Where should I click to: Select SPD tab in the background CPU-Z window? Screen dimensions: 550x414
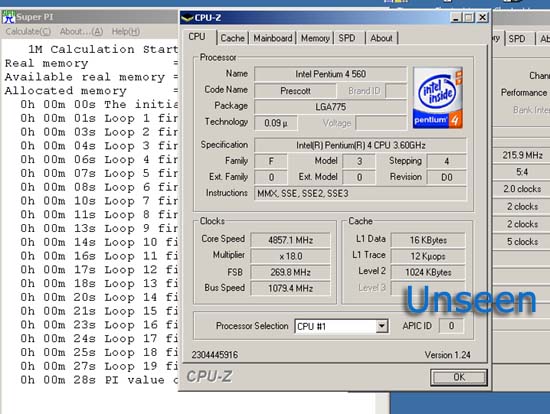click(x=517, y=38)
